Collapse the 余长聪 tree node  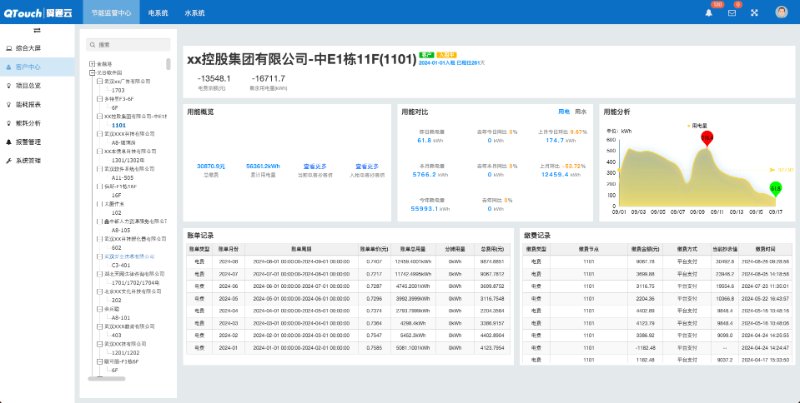97,308
